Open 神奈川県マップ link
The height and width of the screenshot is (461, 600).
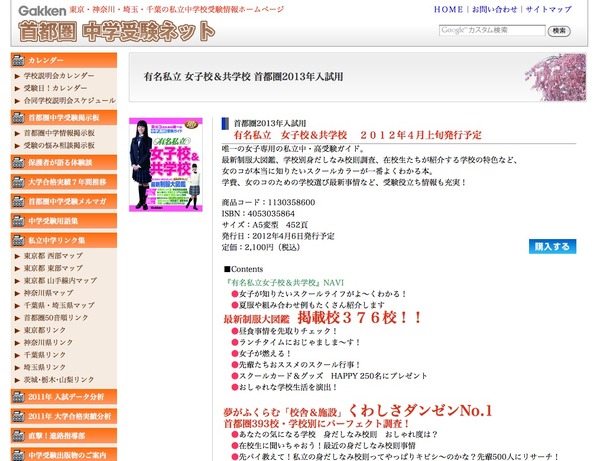click(x=49, y=293)
